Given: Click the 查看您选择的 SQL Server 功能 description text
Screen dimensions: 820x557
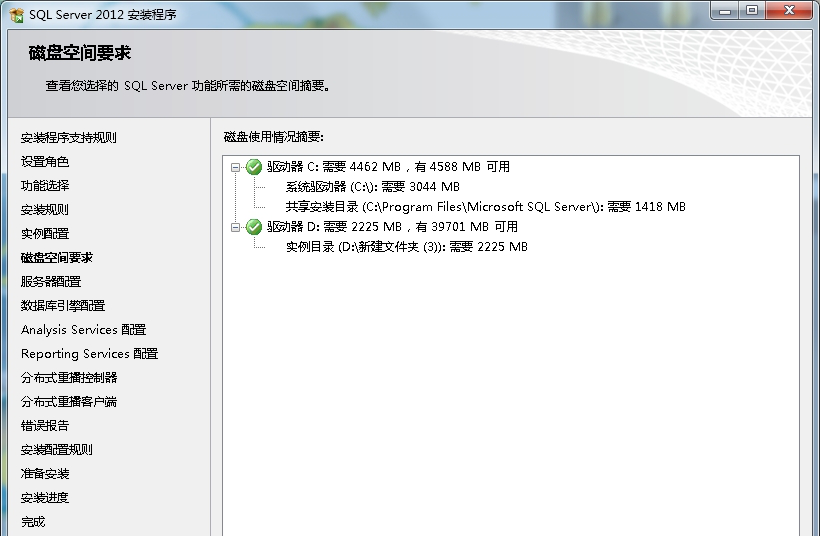Looking at the screenshot, I should (188, 86).
